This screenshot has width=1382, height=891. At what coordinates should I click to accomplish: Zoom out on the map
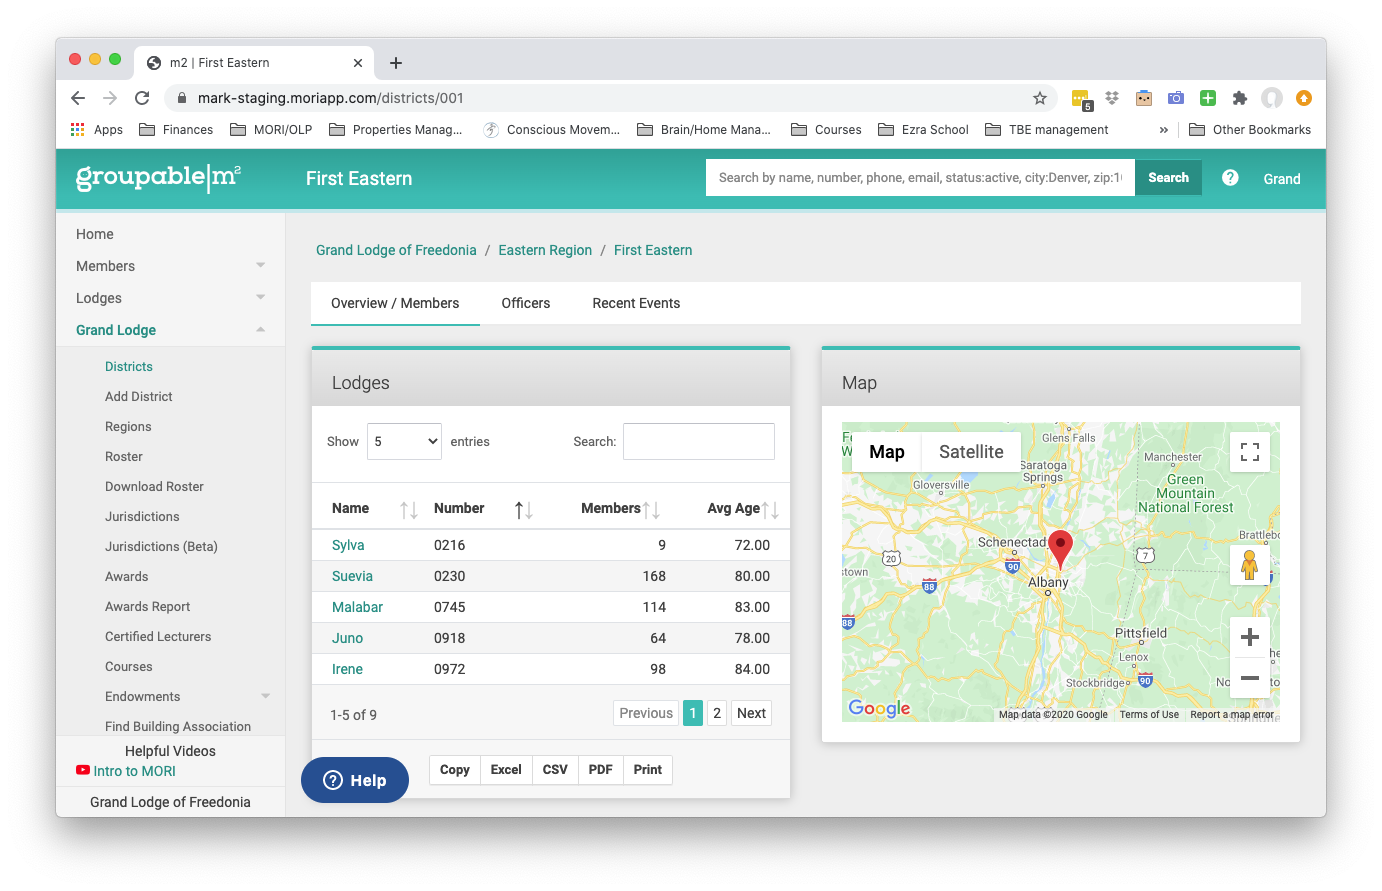(x=1249, y=677)
